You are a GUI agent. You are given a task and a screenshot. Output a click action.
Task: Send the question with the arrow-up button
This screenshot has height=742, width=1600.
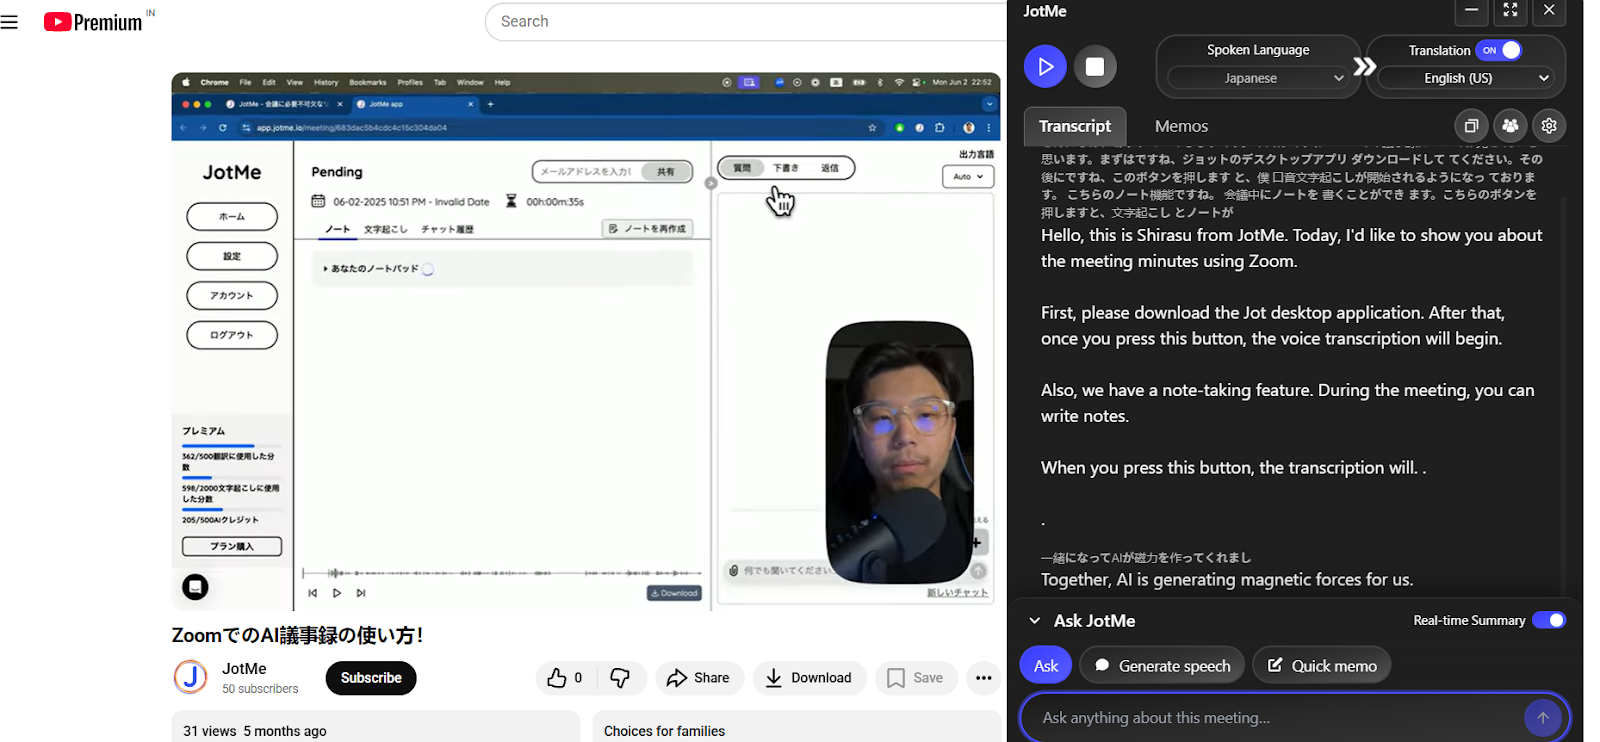pos(1543,718)
